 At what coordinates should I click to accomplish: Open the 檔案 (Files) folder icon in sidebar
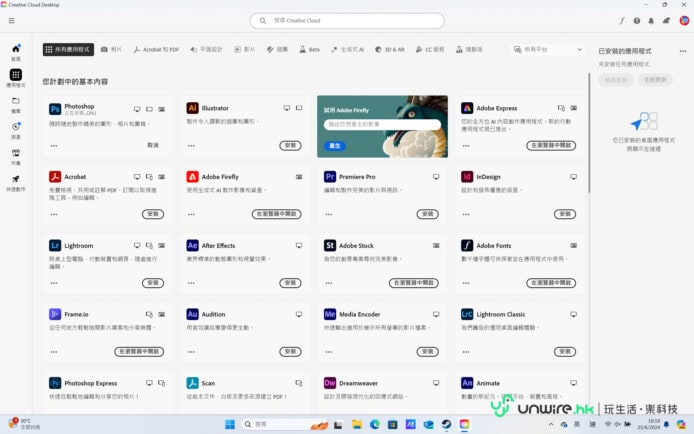[16, 101]
